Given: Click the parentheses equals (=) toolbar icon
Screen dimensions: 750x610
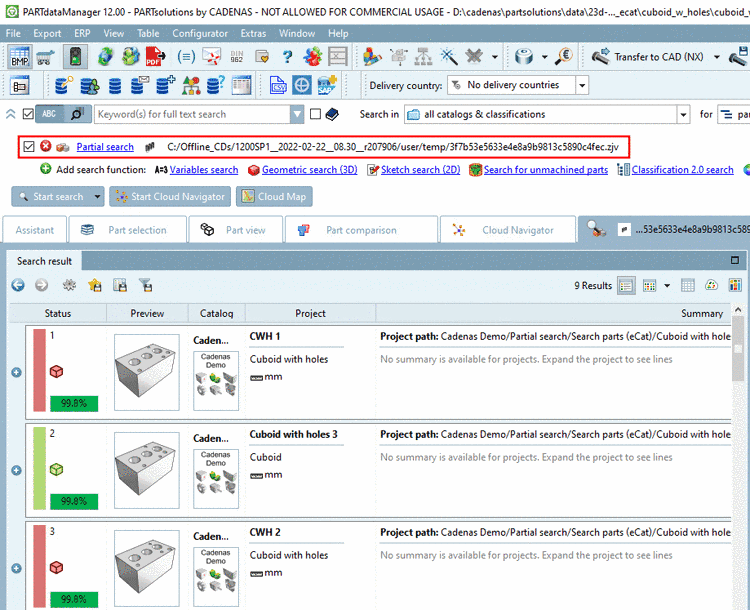Looking at the screenshot, I should tap(186, 57).
